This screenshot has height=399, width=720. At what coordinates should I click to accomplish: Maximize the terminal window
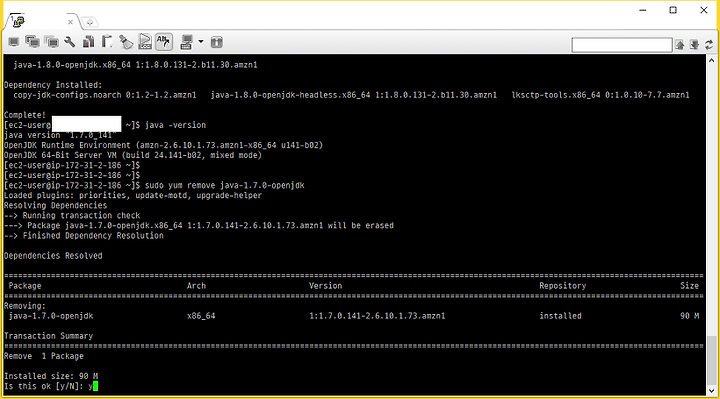[x=673, y=10]
